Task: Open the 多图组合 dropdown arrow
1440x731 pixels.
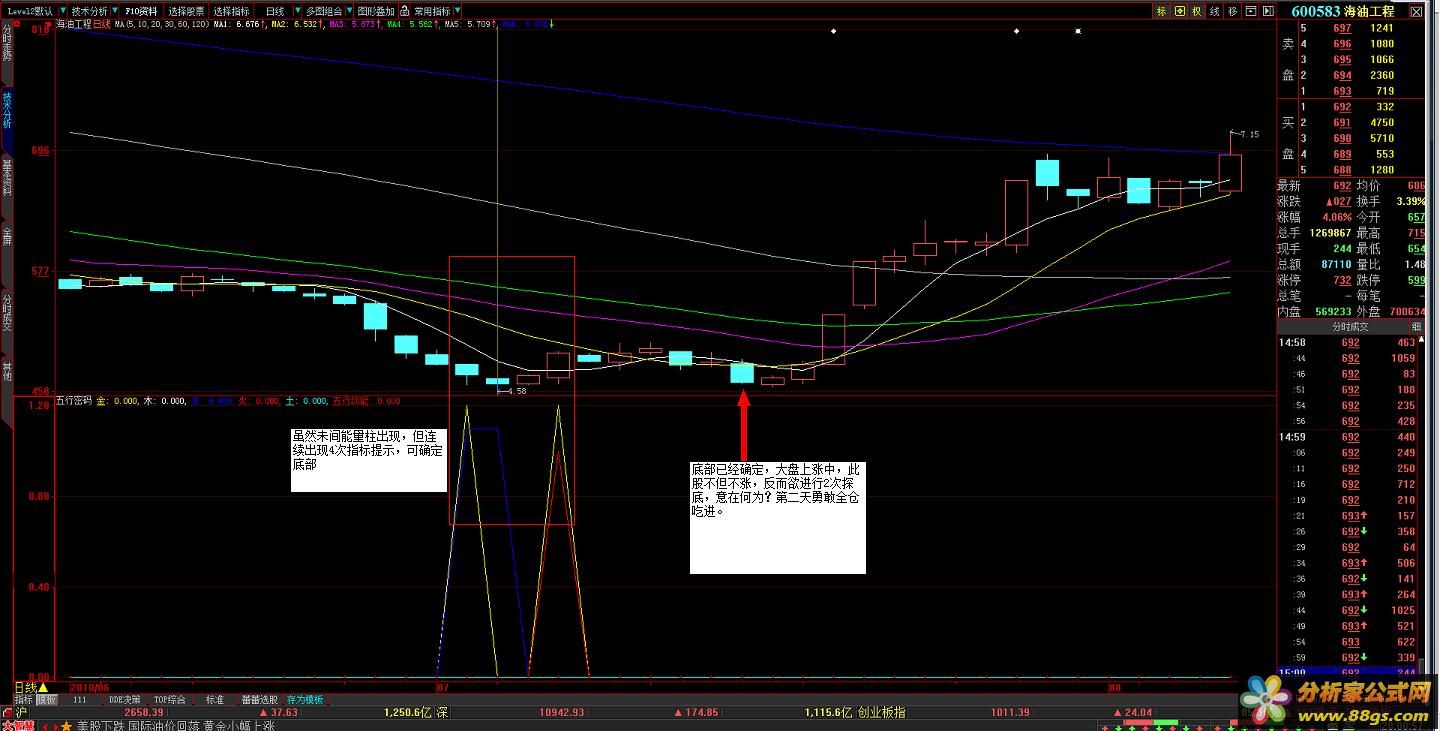Action: tap(348, 11)
